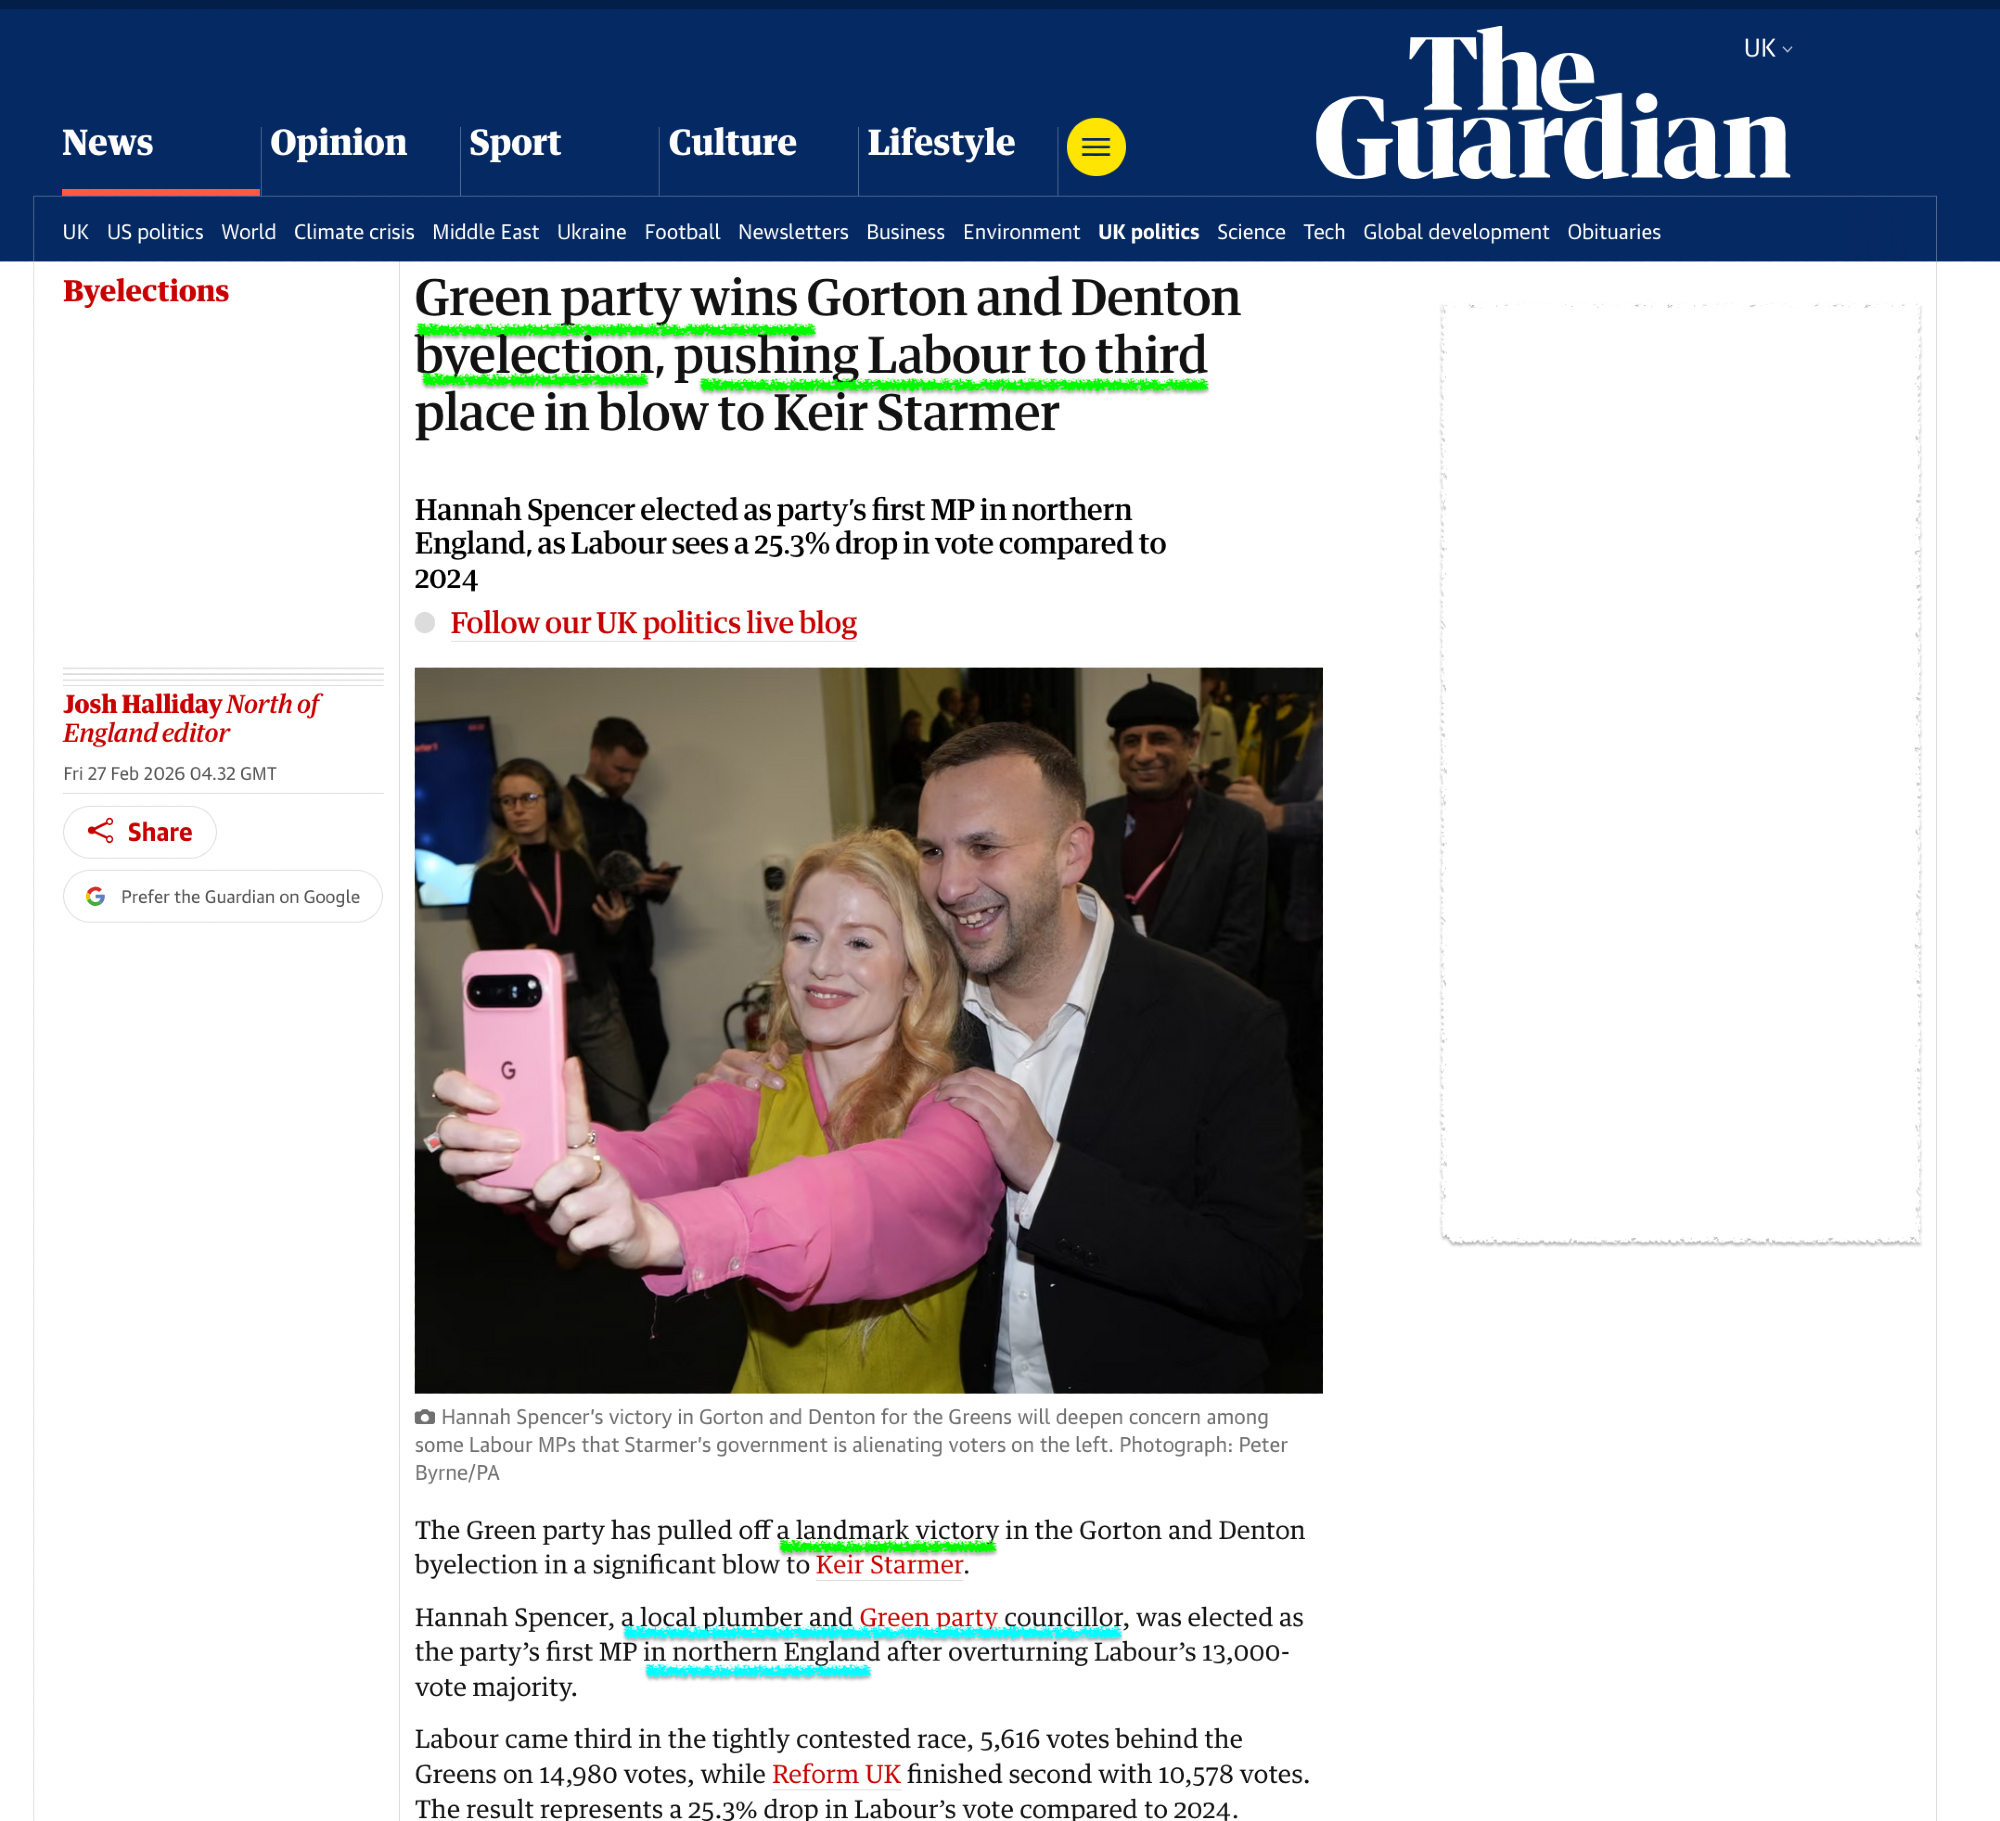Screen dimensions: 2000x1821
Task: Click the Google logo icon
Action: pos(95,896)
